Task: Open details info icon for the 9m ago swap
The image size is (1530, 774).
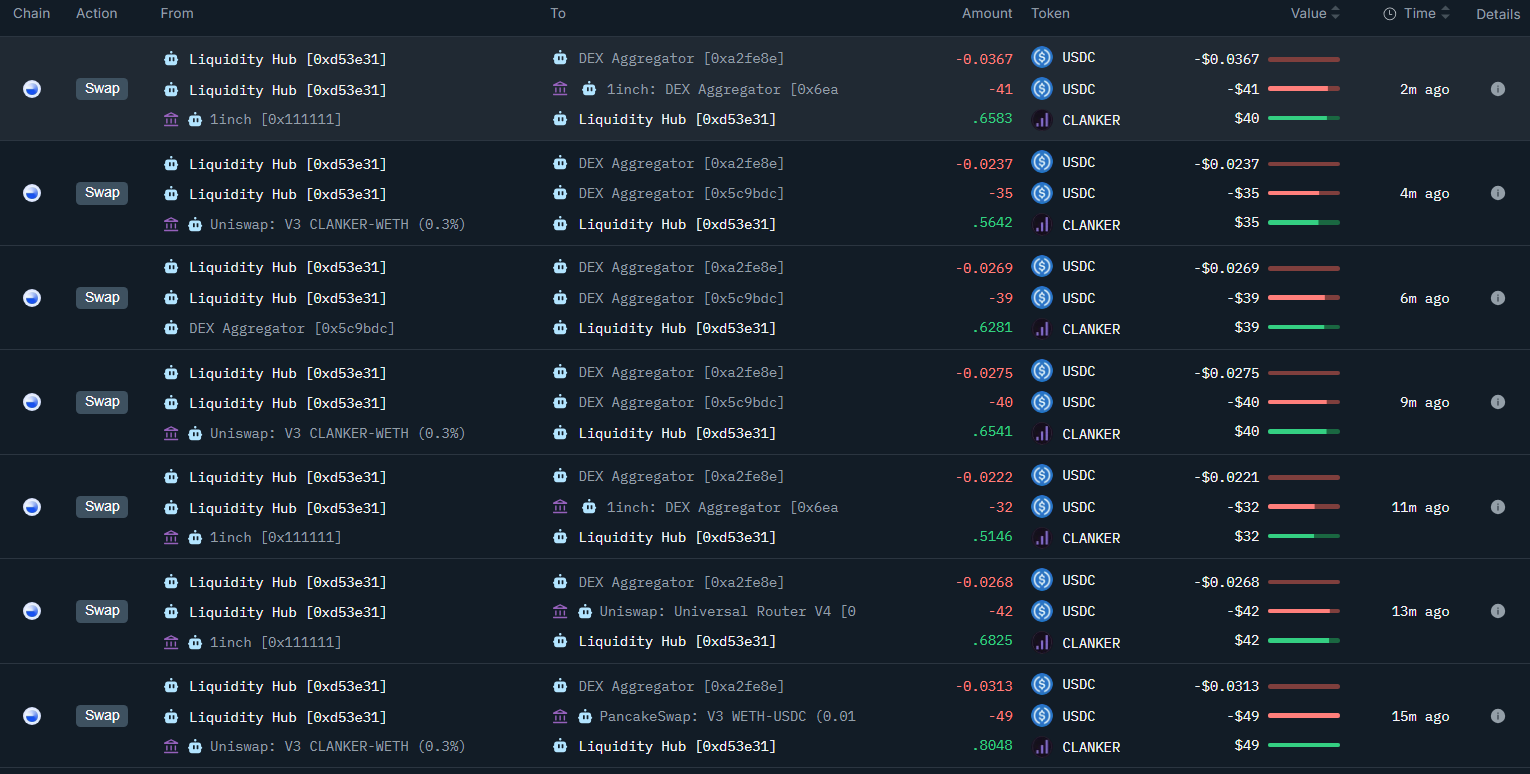Action: 1498,402
